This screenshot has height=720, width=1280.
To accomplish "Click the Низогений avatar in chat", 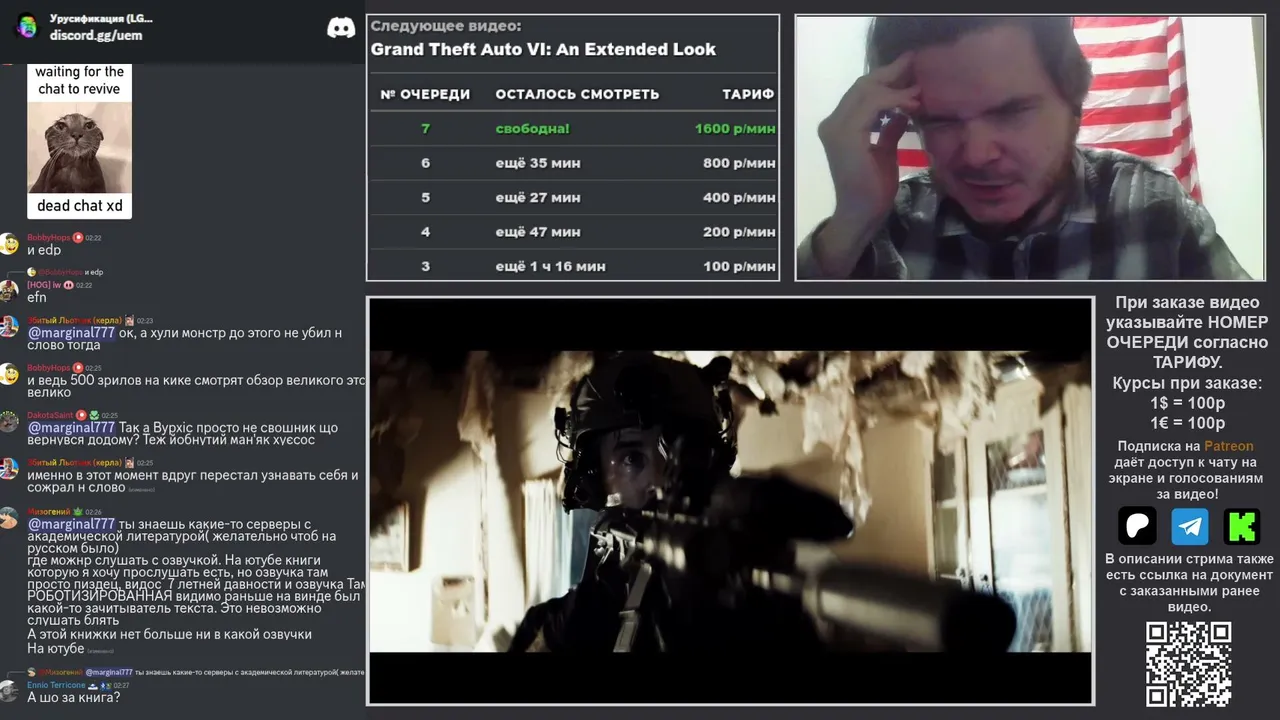I will click(x=9, y=517).
